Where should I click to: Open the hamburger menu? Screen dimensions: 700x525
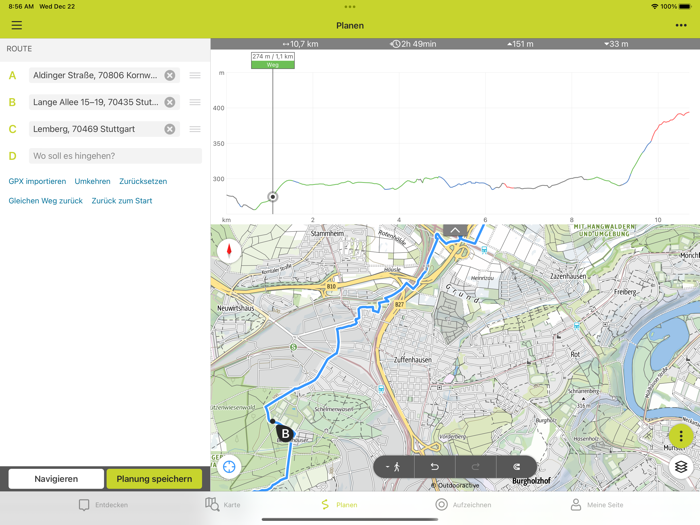click(x=17, y=25)
